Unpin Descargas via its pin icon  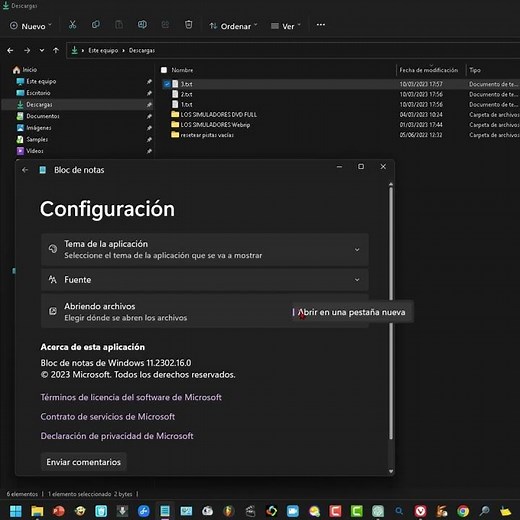(x=149, y=105)
